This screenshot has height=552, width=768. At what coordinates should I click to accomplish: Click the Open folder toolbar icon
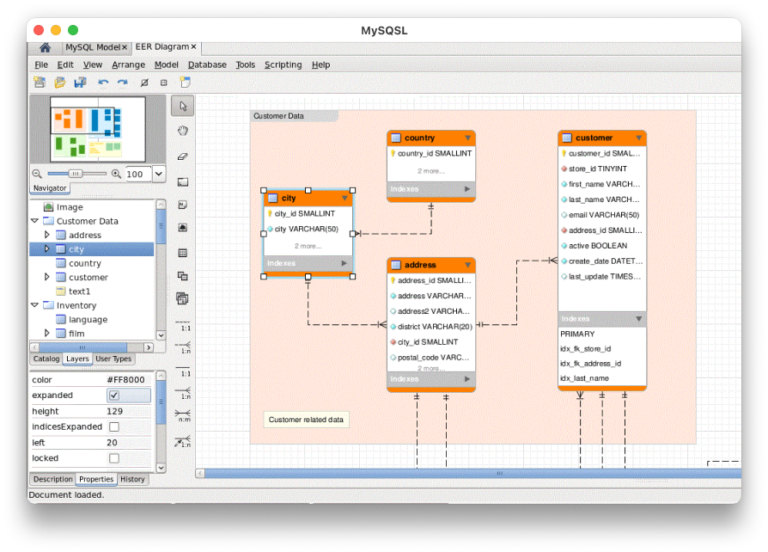coord(60,82)
